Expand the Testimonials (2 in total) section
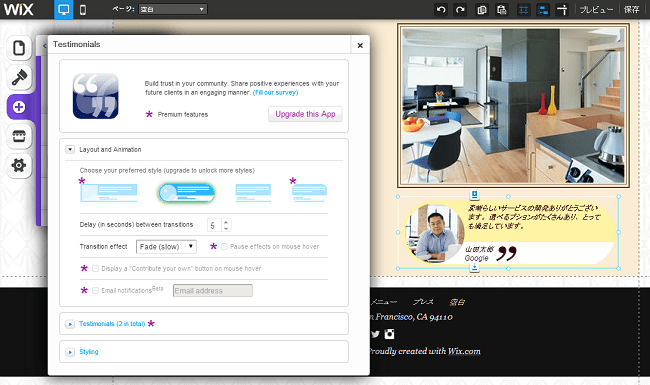Viewport: 650px width, 385px height. [70, 324]
